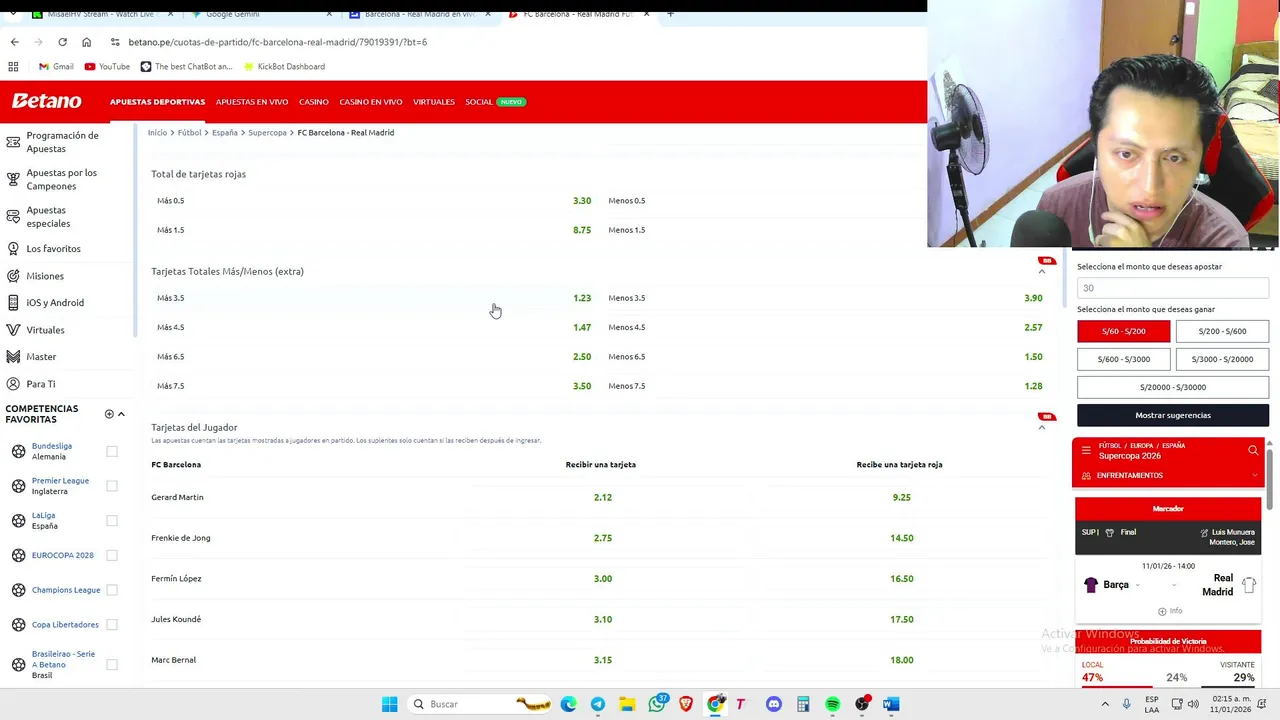Click the Premier League ball icon
The height and width of the screenshot is (720, 1280).
click(18, 486)
